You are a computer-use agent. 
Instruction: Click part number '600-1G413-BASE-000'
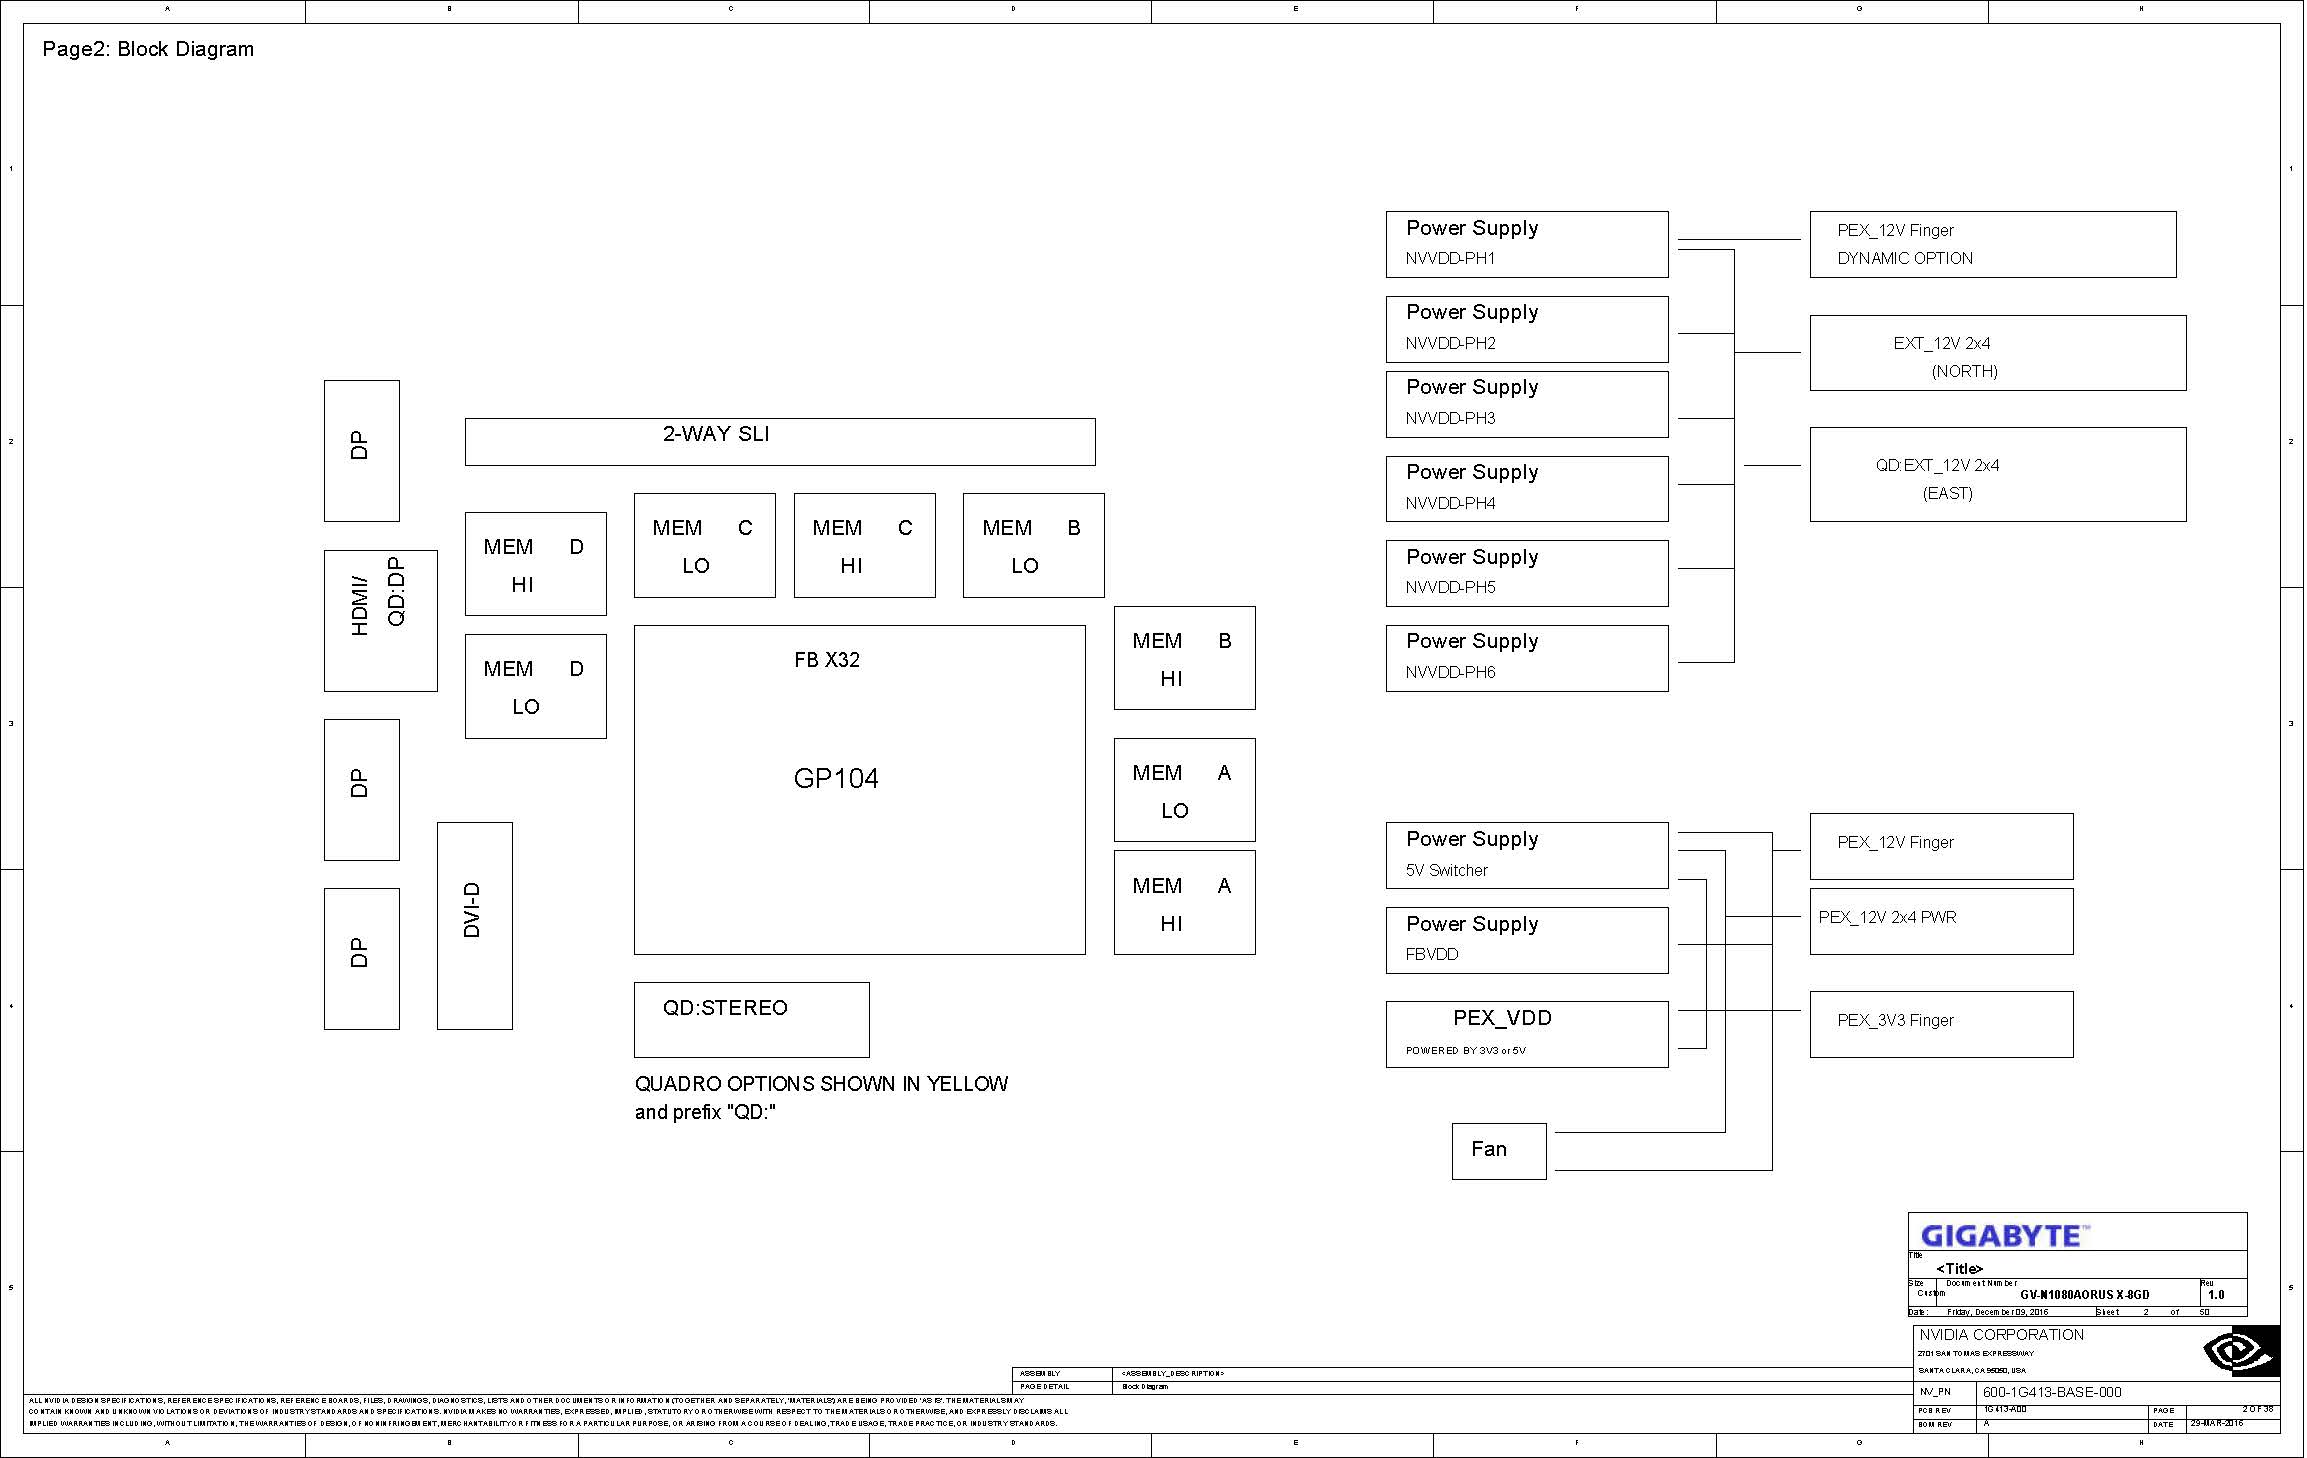click(x=2052, y=1392)
